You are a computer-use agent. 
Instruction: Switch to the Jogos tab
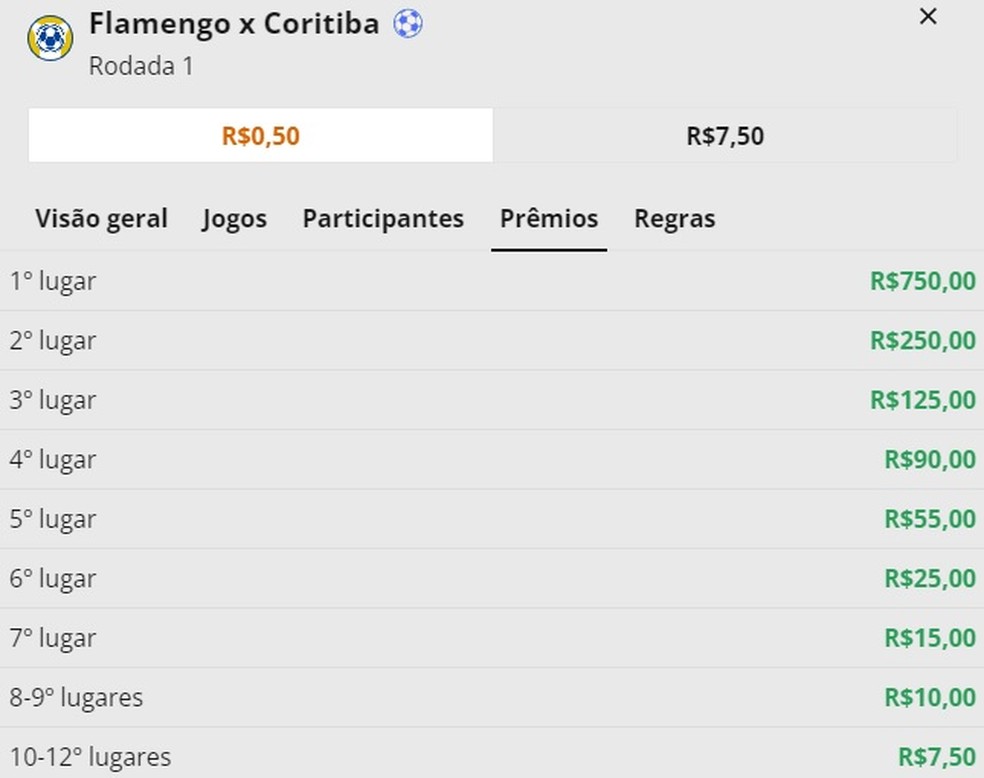pos(234,218)
